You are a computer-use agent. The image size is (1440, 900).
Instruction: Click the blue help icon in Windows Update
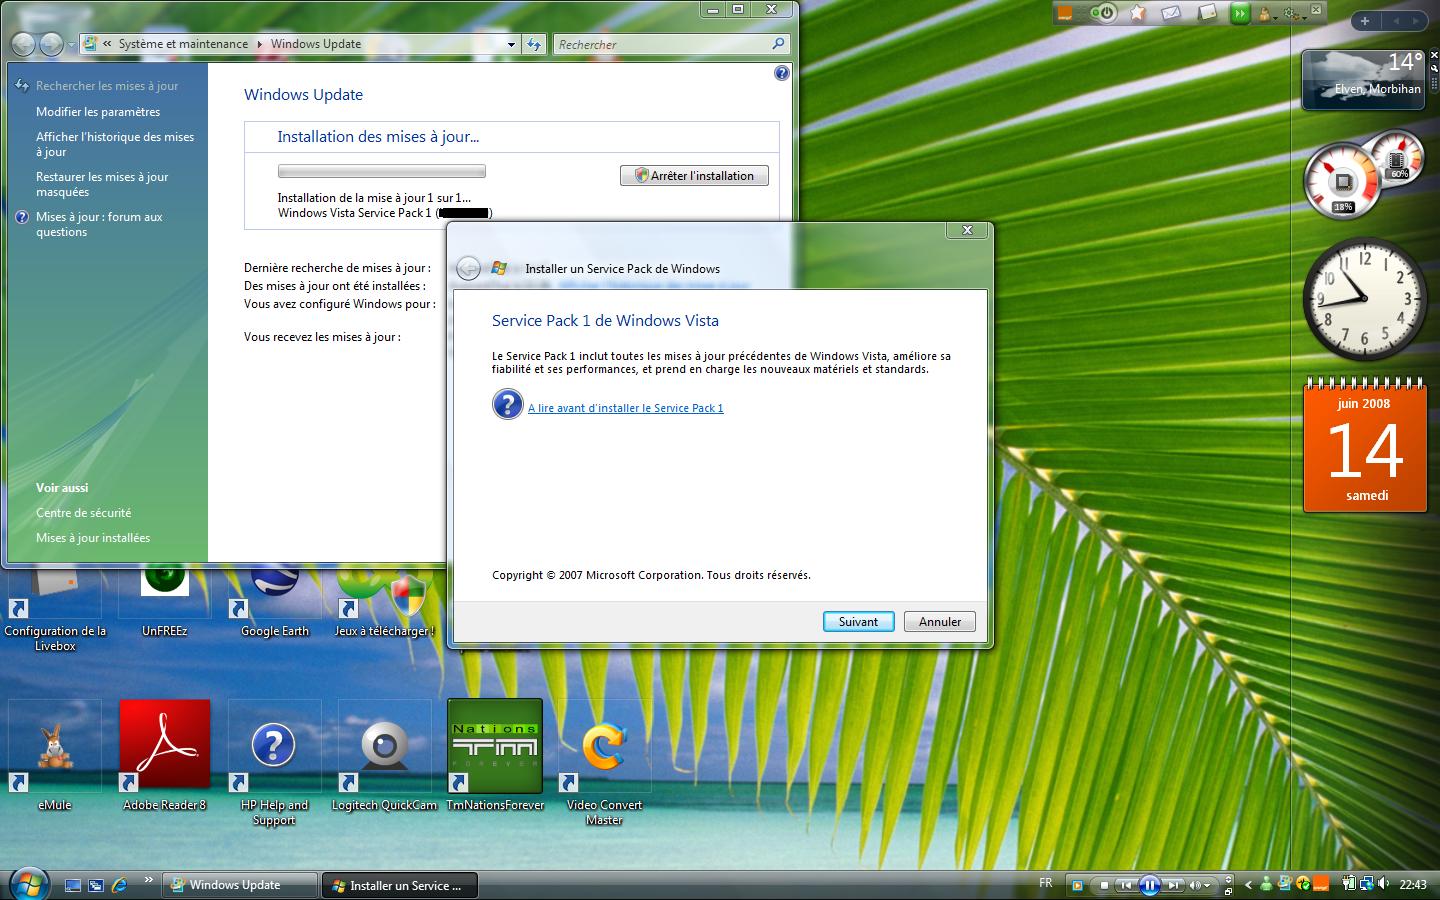tap(782, 73)
